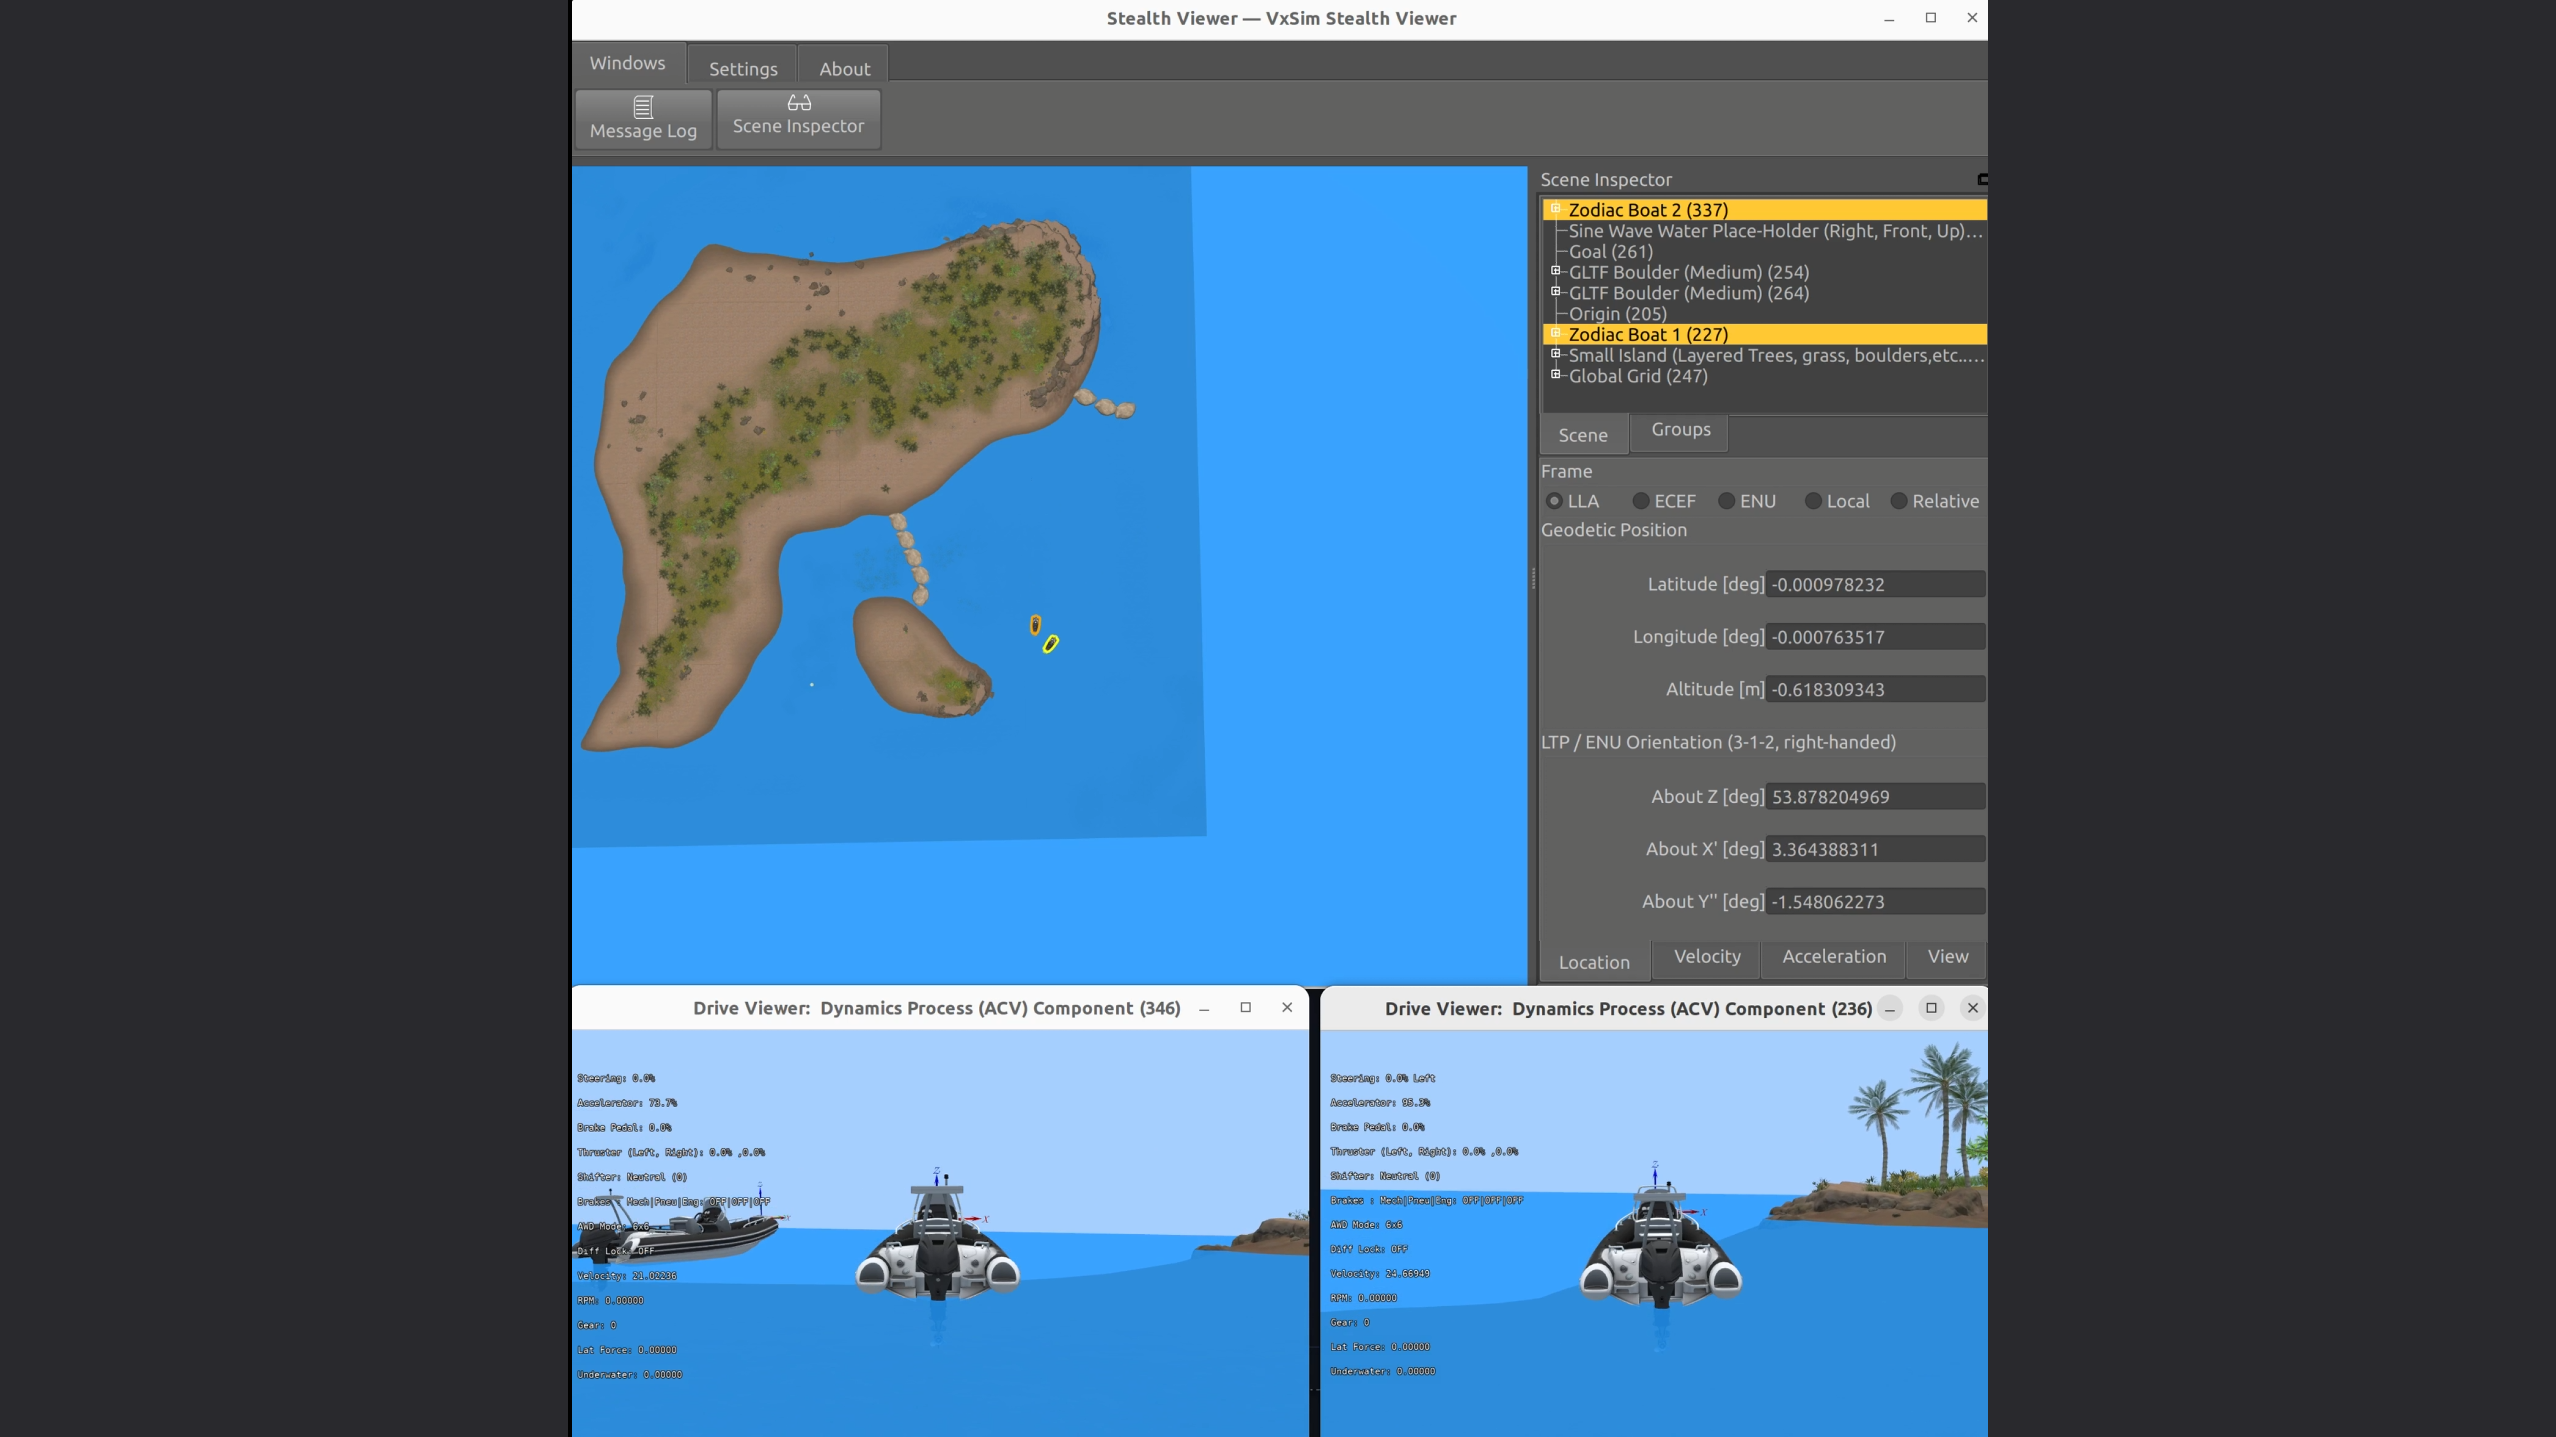
Task: Click the Latitude [deg] input field
Action: click(1874, 584)
